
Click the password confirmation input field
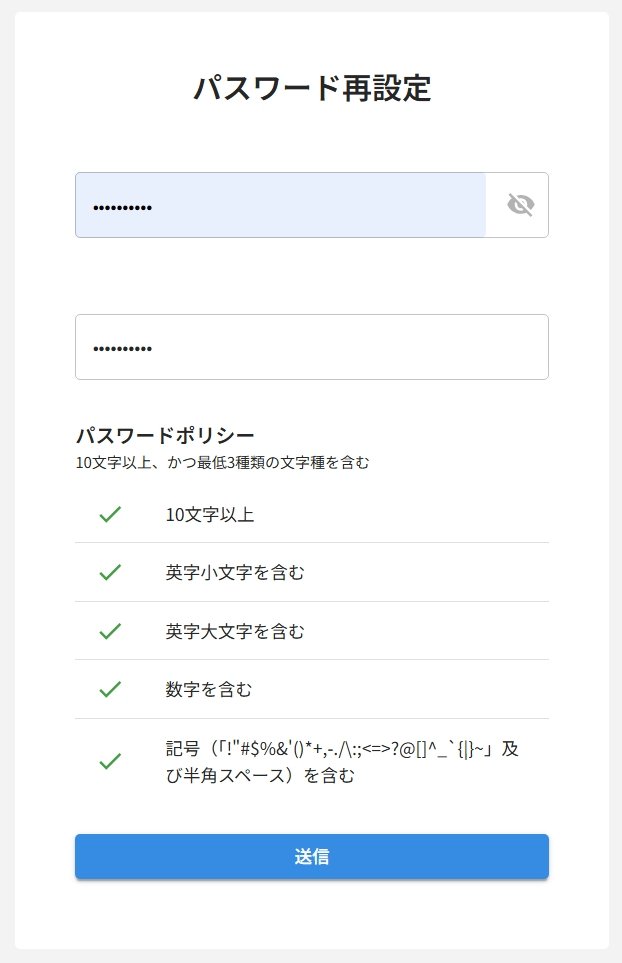[x=311, y=347]
